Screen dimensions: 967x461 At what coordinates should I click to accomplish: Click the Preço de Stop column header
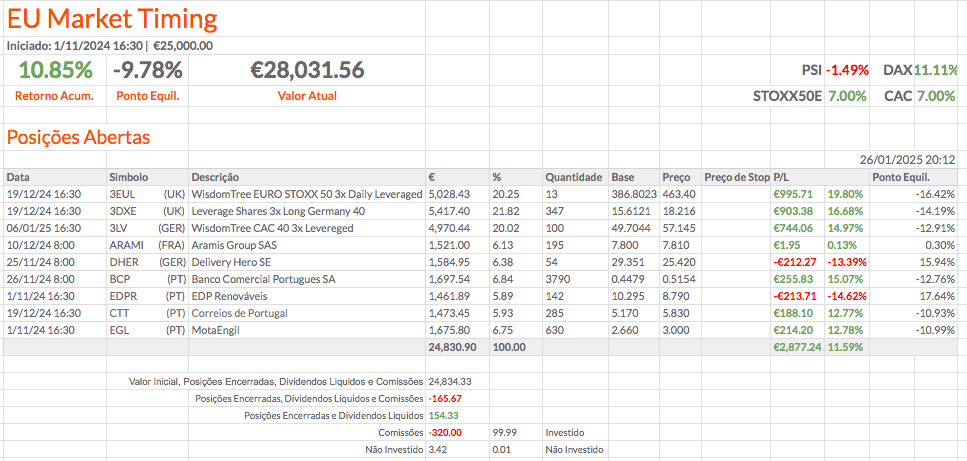point(736,177)
